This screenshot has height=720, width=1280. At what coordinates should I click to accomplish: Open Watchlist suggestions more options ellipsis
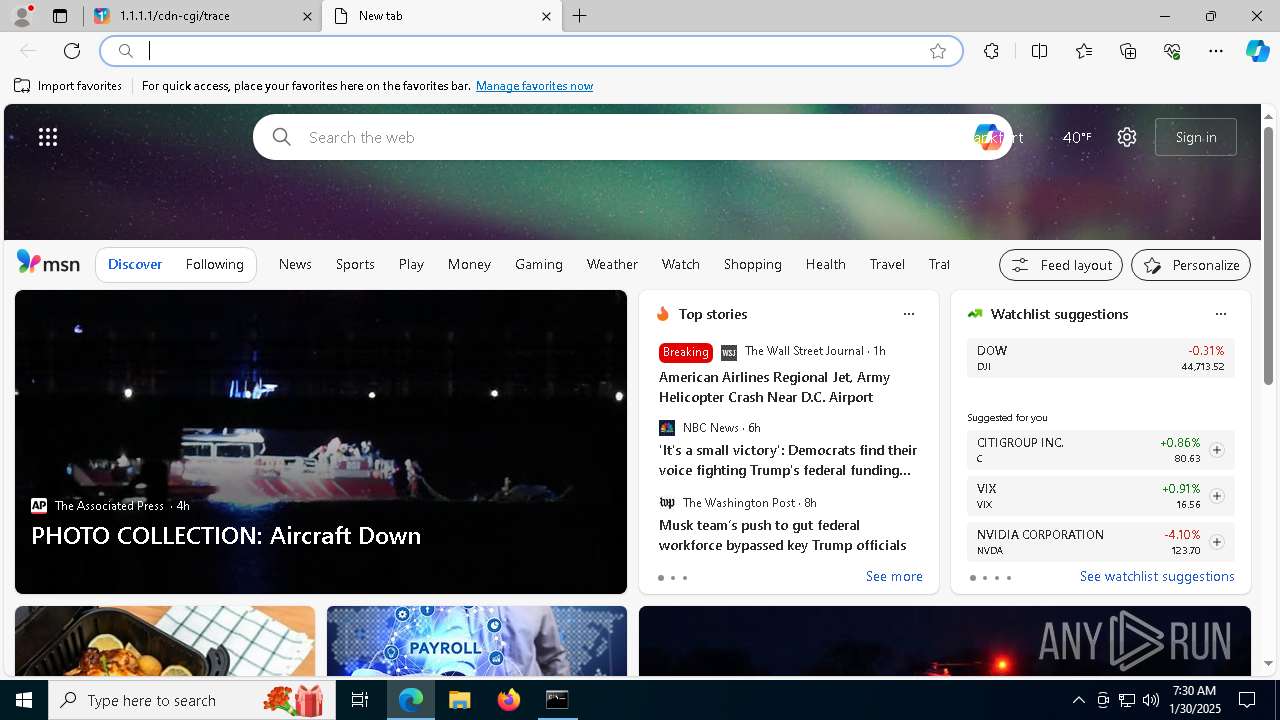pyautogui.click(x=1221, y=314)
